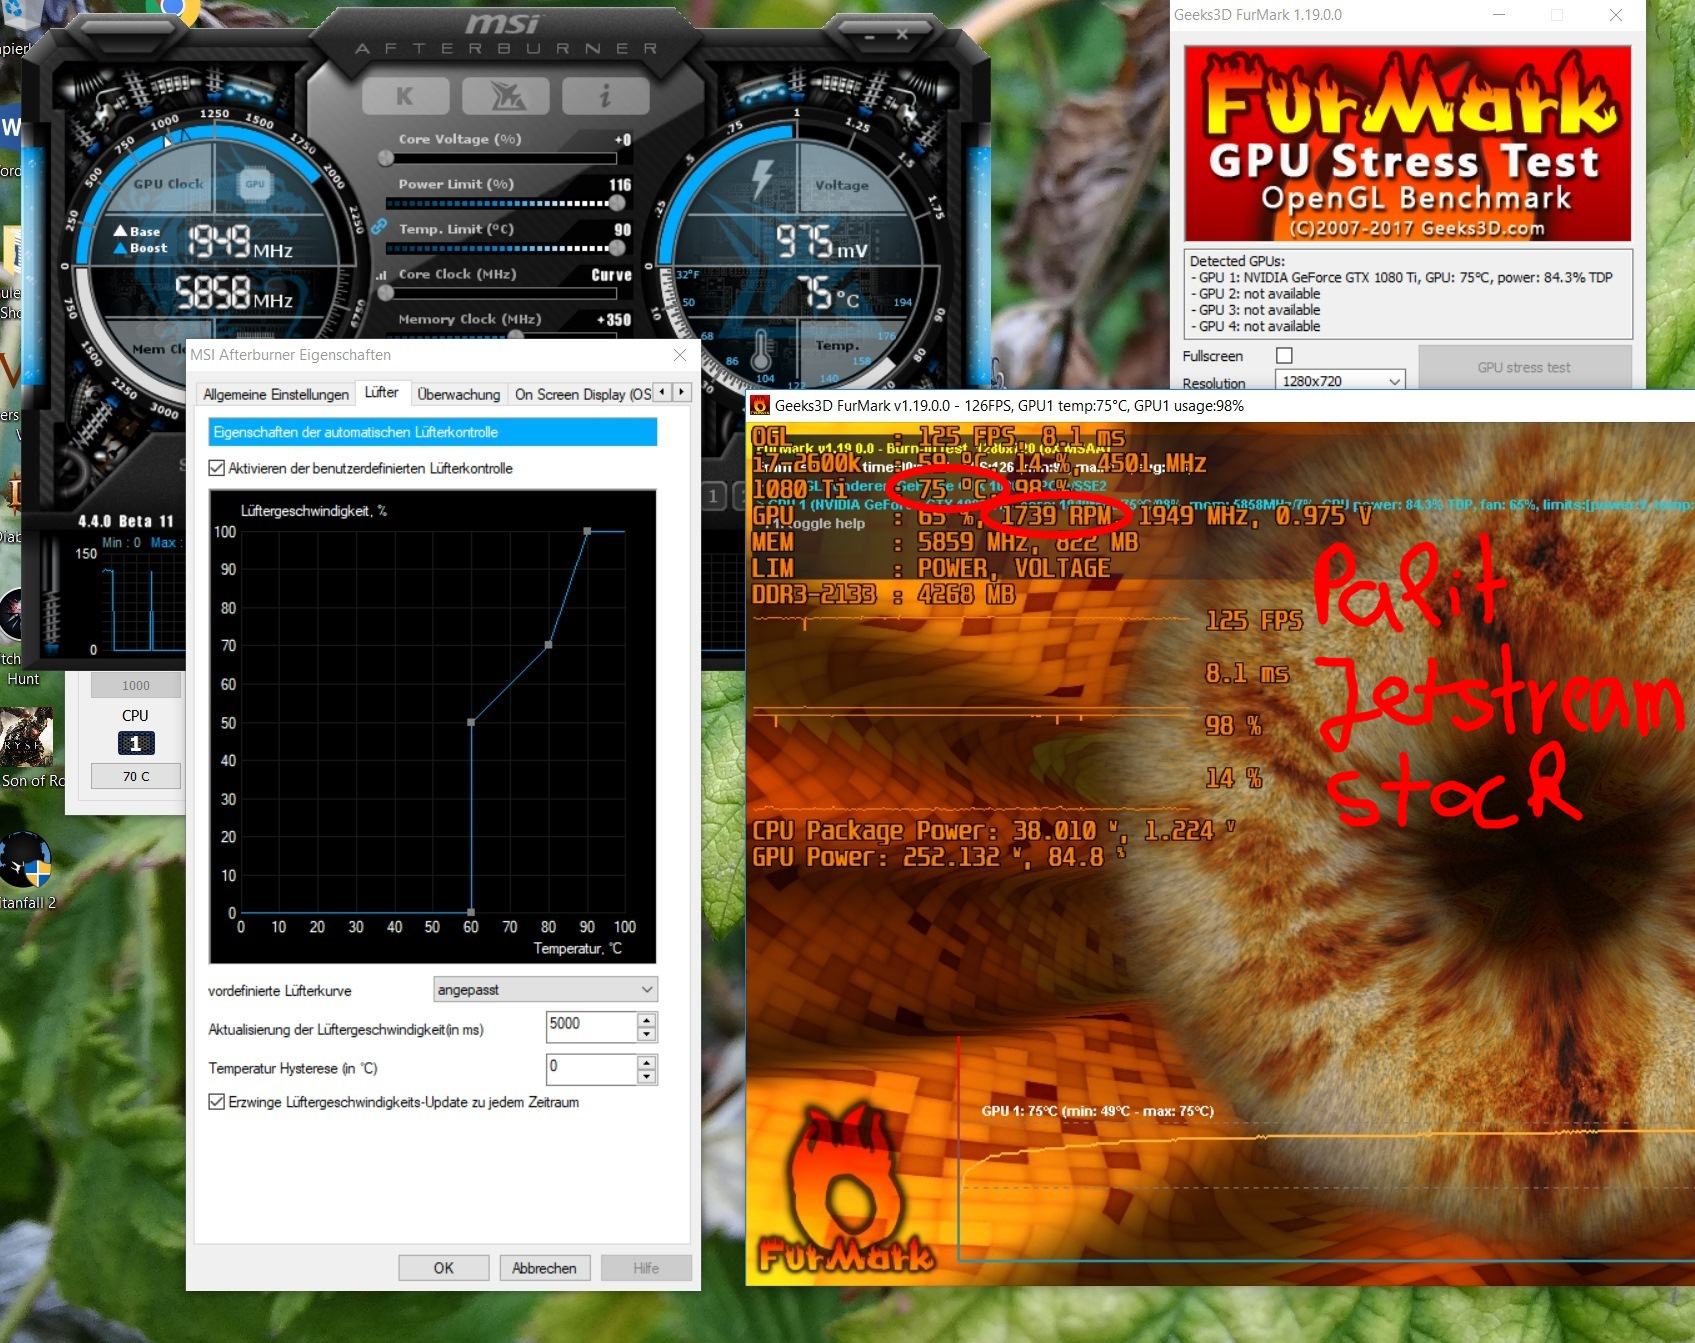The image size is (1695, 1343).
Task: Click the GPU 1 NVIDIA GeForce GTX 1080 Ti line
Action: click(1401, 277)
